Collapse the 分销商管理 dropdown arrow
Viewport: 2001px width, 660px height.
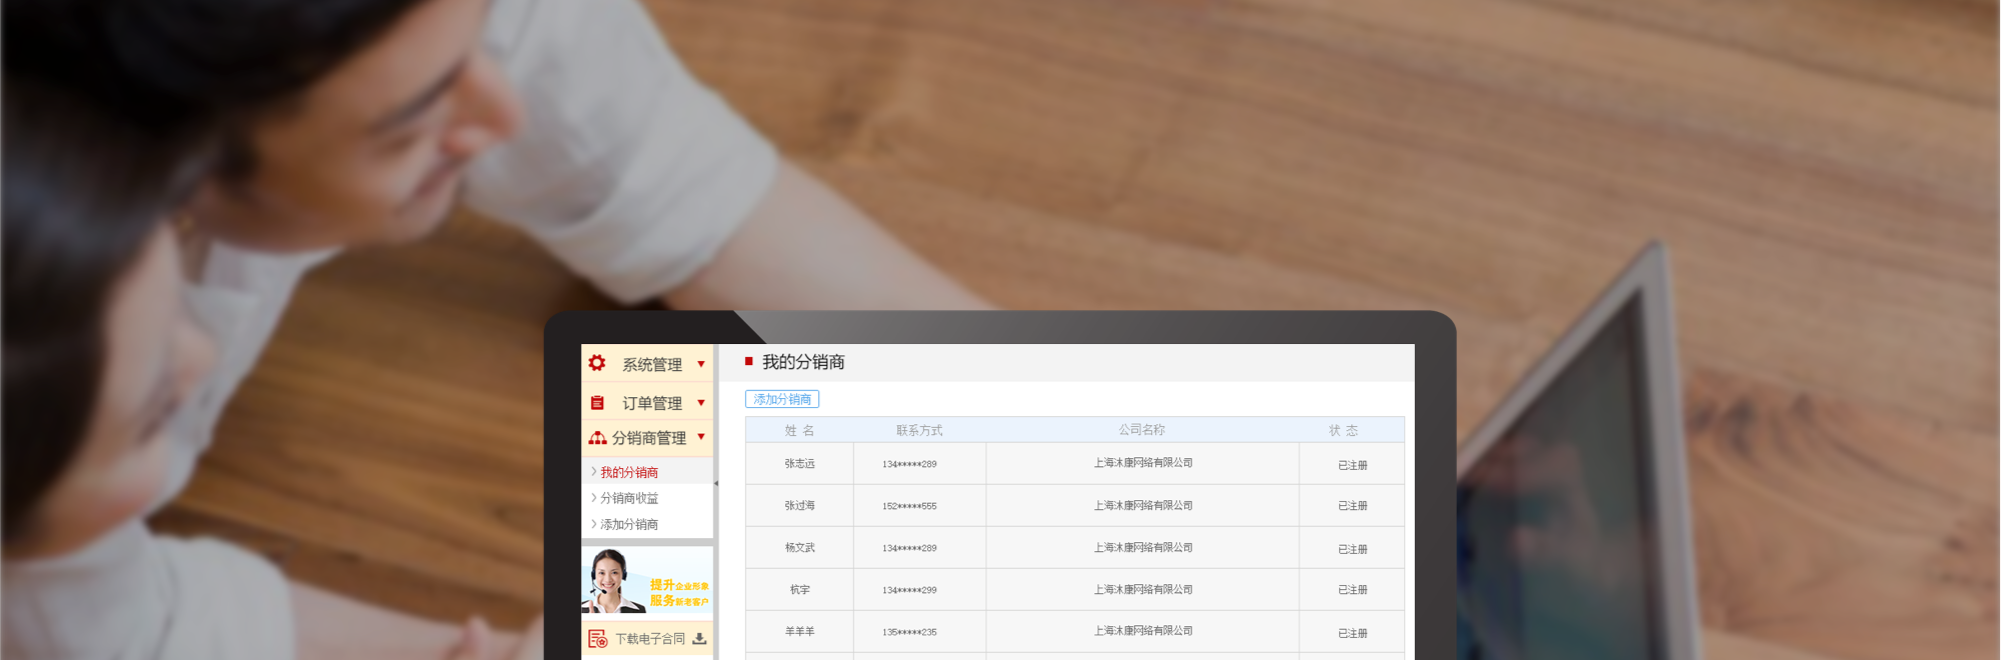[701, 437]
